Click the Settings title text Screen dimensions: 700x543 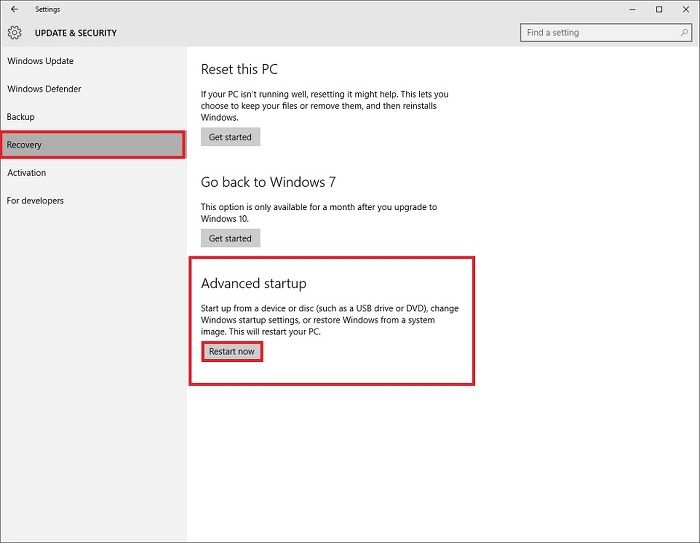[48, 9]
